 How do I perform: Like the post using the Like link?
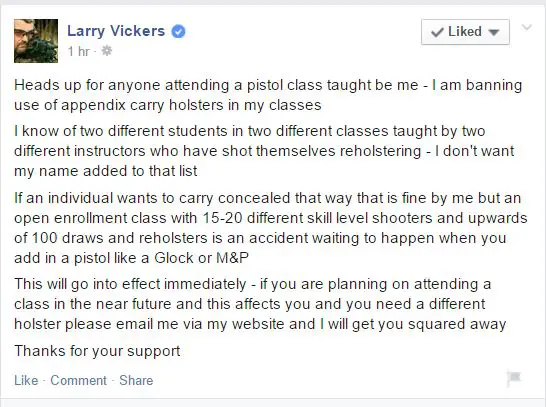[26, 380]
